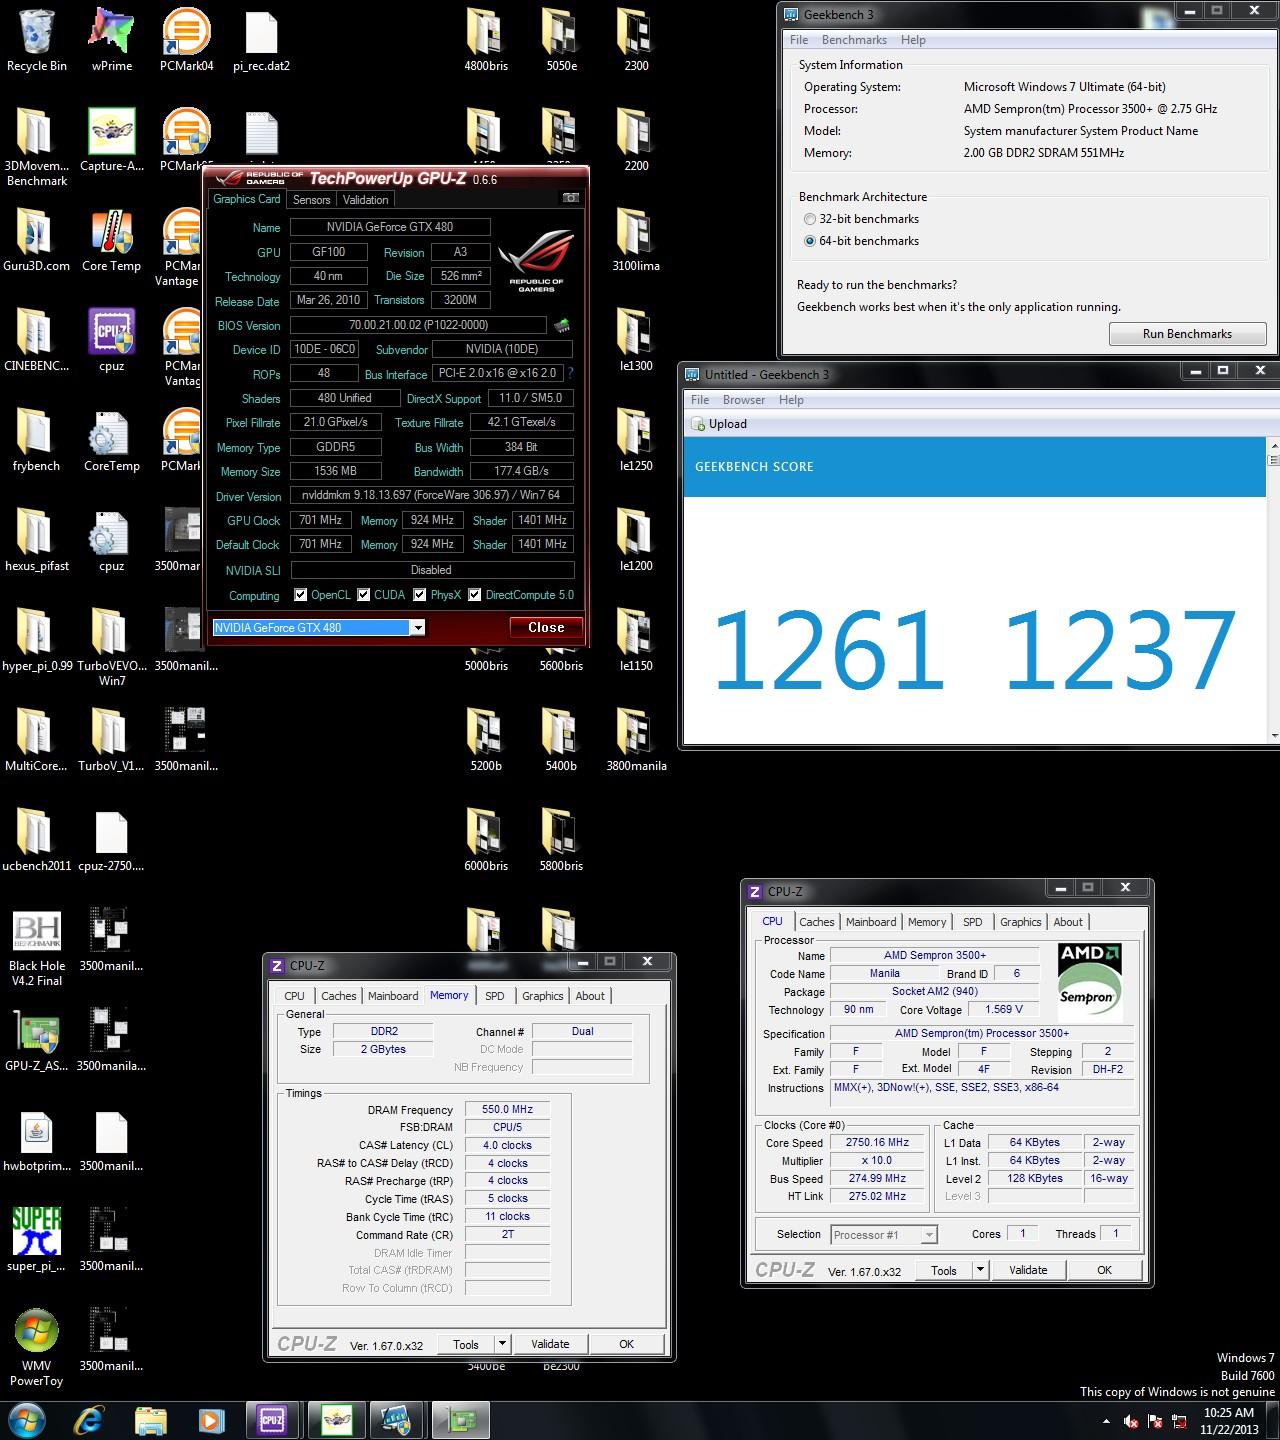Click Validate in the CPU-Z CPU window
1280x1440 pixels.
click(x=1028, y=1270)
